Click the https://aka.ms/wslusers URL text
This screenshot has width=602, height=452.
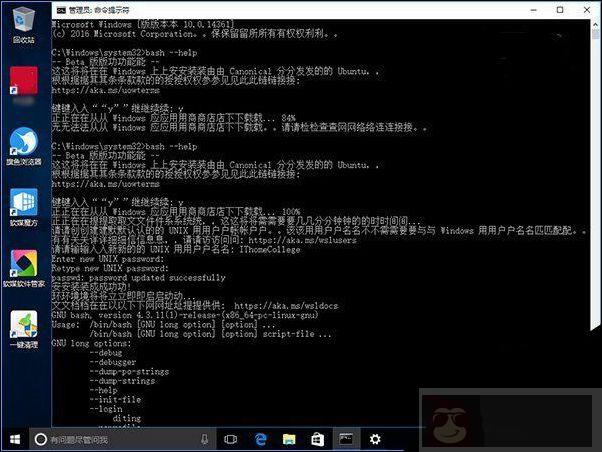[302, 240]
